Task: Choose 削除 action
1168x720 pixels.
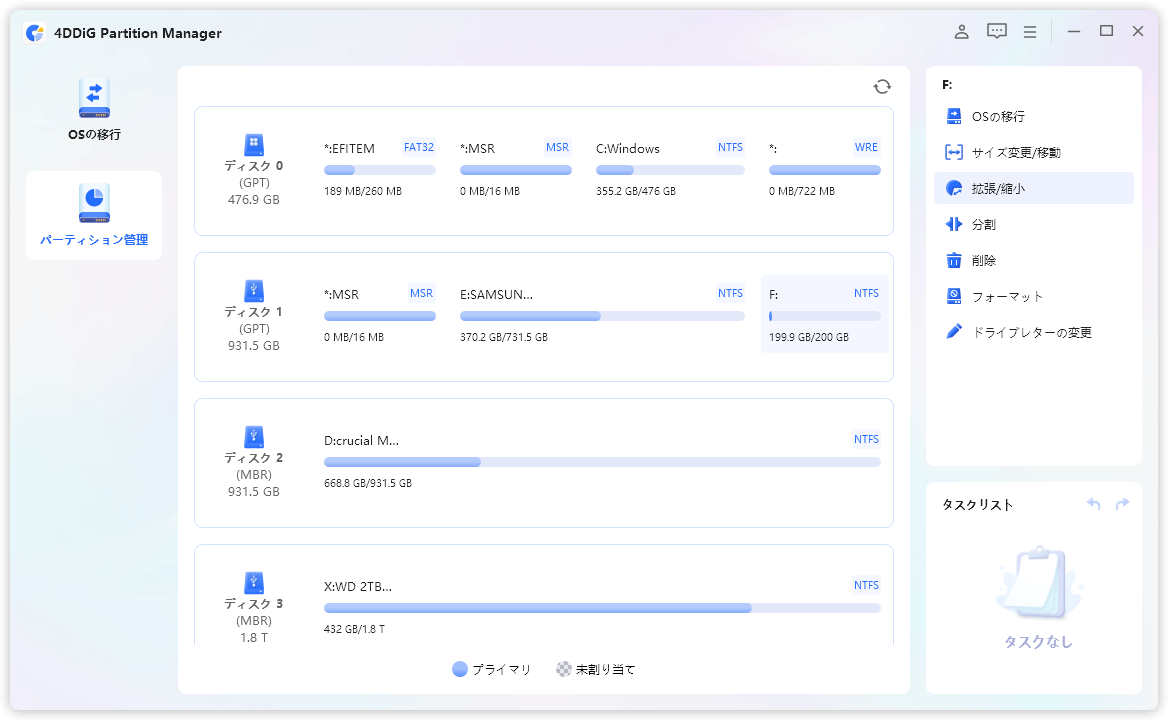Action: [x=1034, y=261]
